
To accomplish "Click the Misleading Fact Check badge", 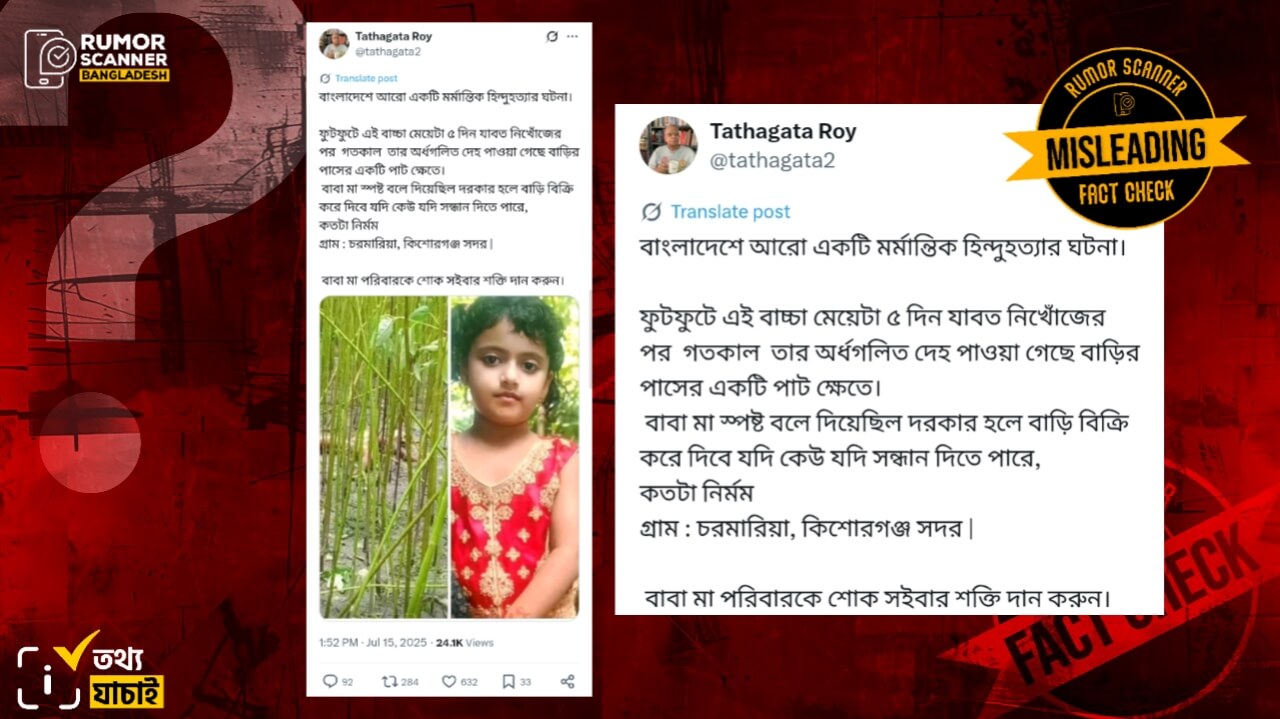I will point(1125,137).
